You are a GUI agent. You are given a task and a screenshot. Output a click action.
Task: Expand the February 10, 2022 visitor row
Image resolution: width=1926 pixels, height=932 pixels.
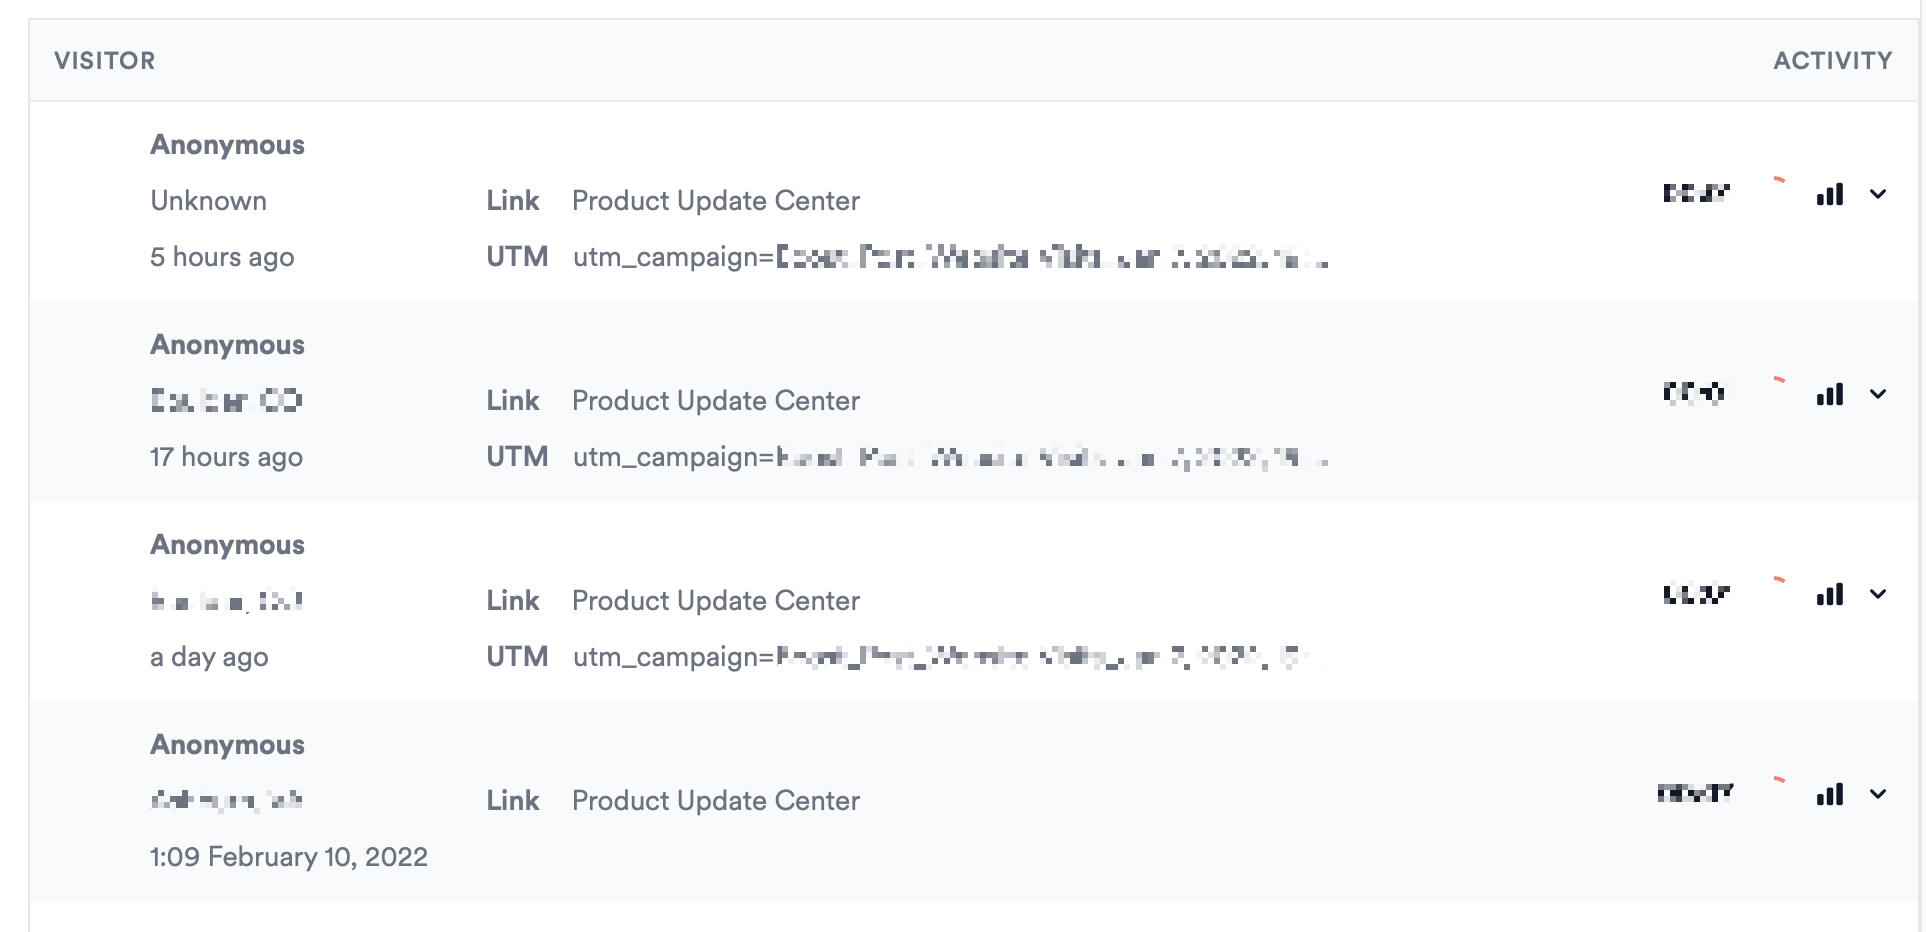pos(1878,795)
